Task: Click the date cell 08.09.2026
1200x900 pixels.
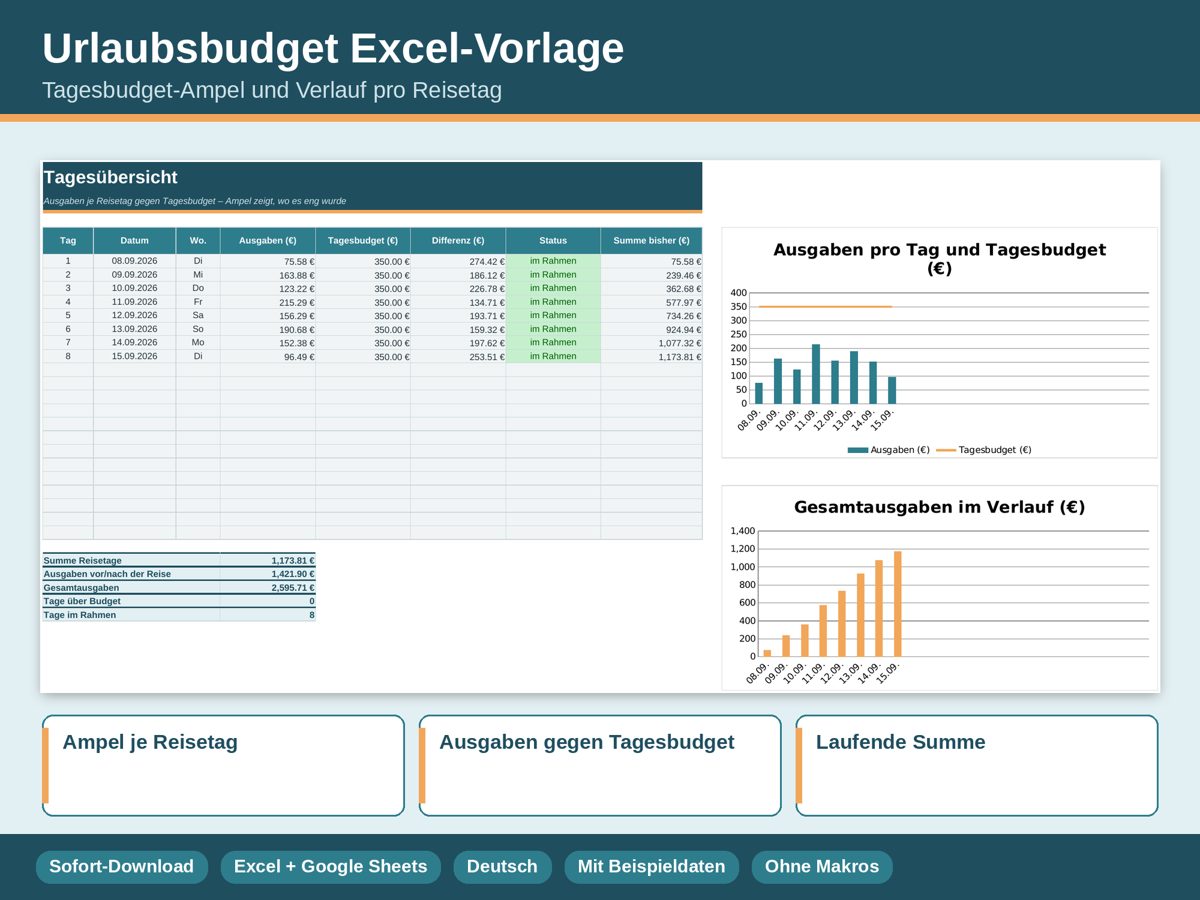Action: [x=135, y=261]
